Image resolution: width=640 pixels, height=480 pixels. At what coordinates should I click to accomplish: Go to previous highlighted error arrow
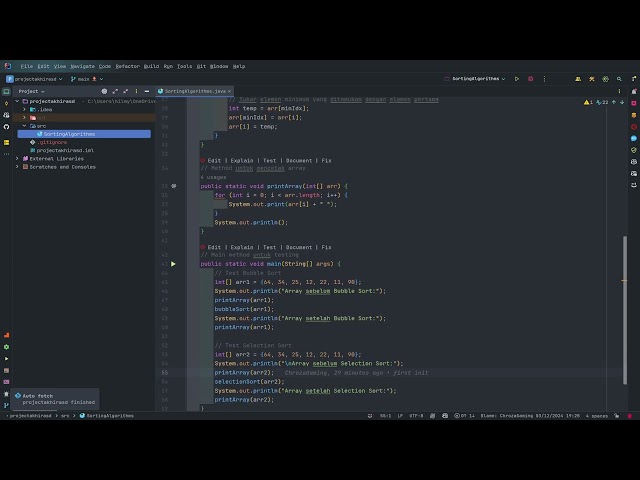tap(614, 102)
